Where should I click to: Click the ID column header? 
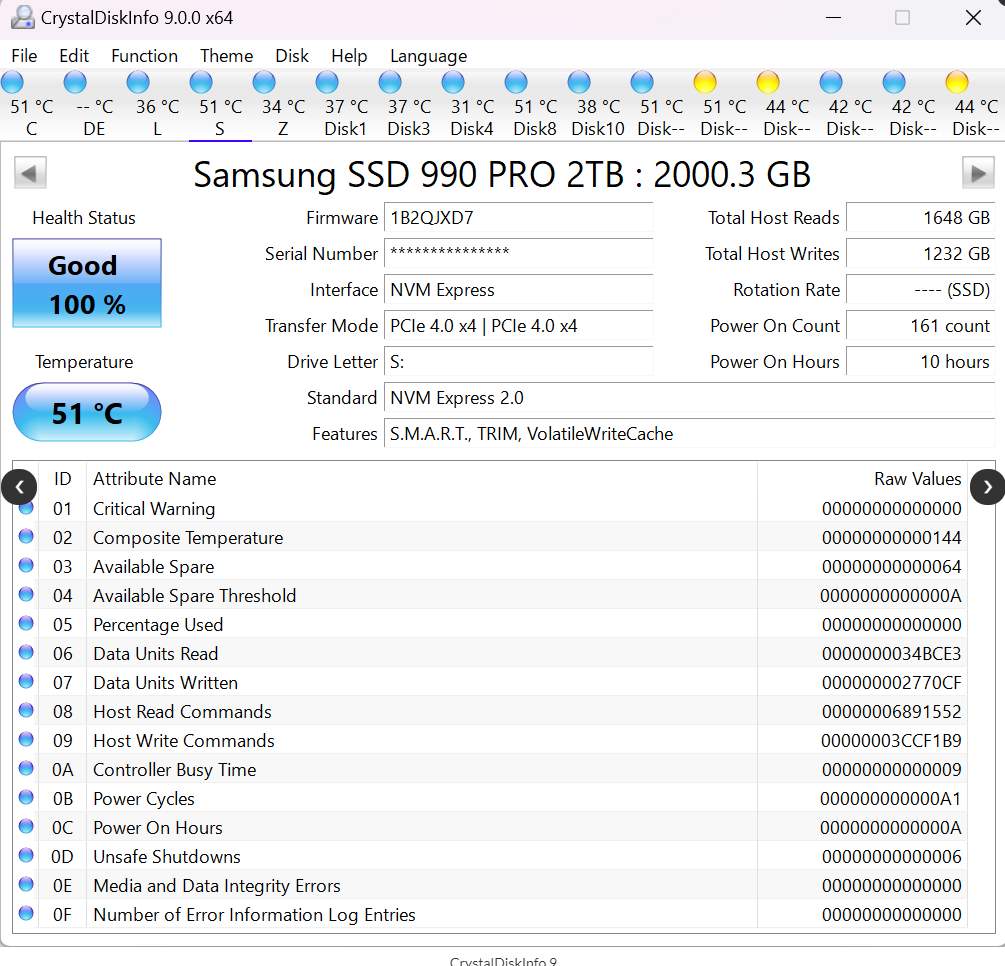click(62, 479)
